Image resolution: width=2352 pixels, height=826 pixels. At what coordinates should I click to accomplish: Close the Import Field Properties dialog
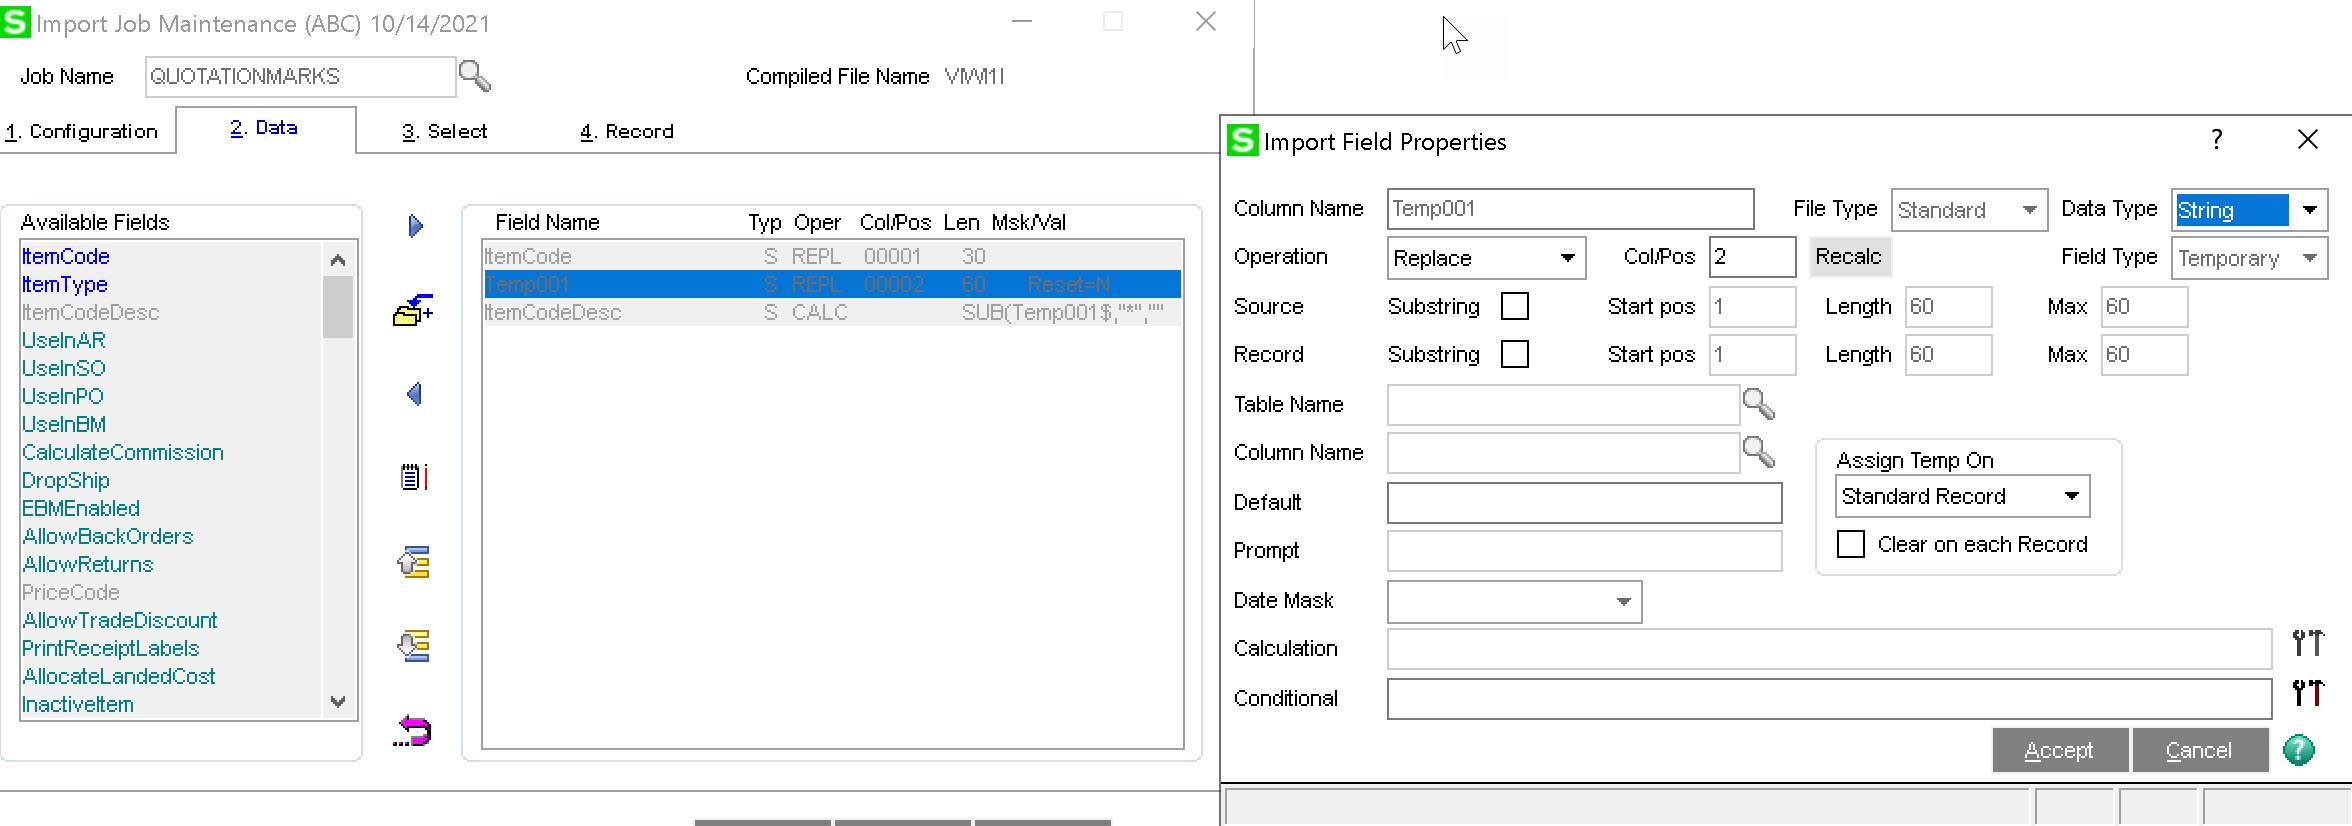(x=2308, y=139)
